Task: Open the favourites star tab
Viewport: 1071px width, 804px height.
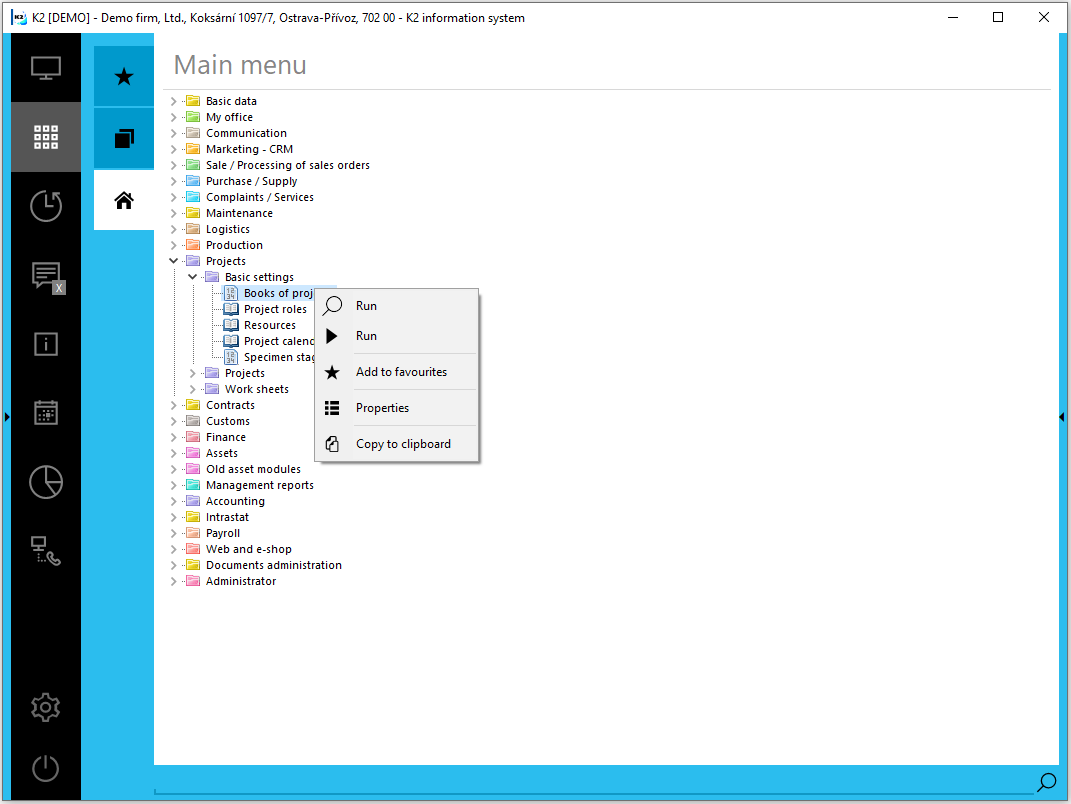Action: [x=124, y=76]
